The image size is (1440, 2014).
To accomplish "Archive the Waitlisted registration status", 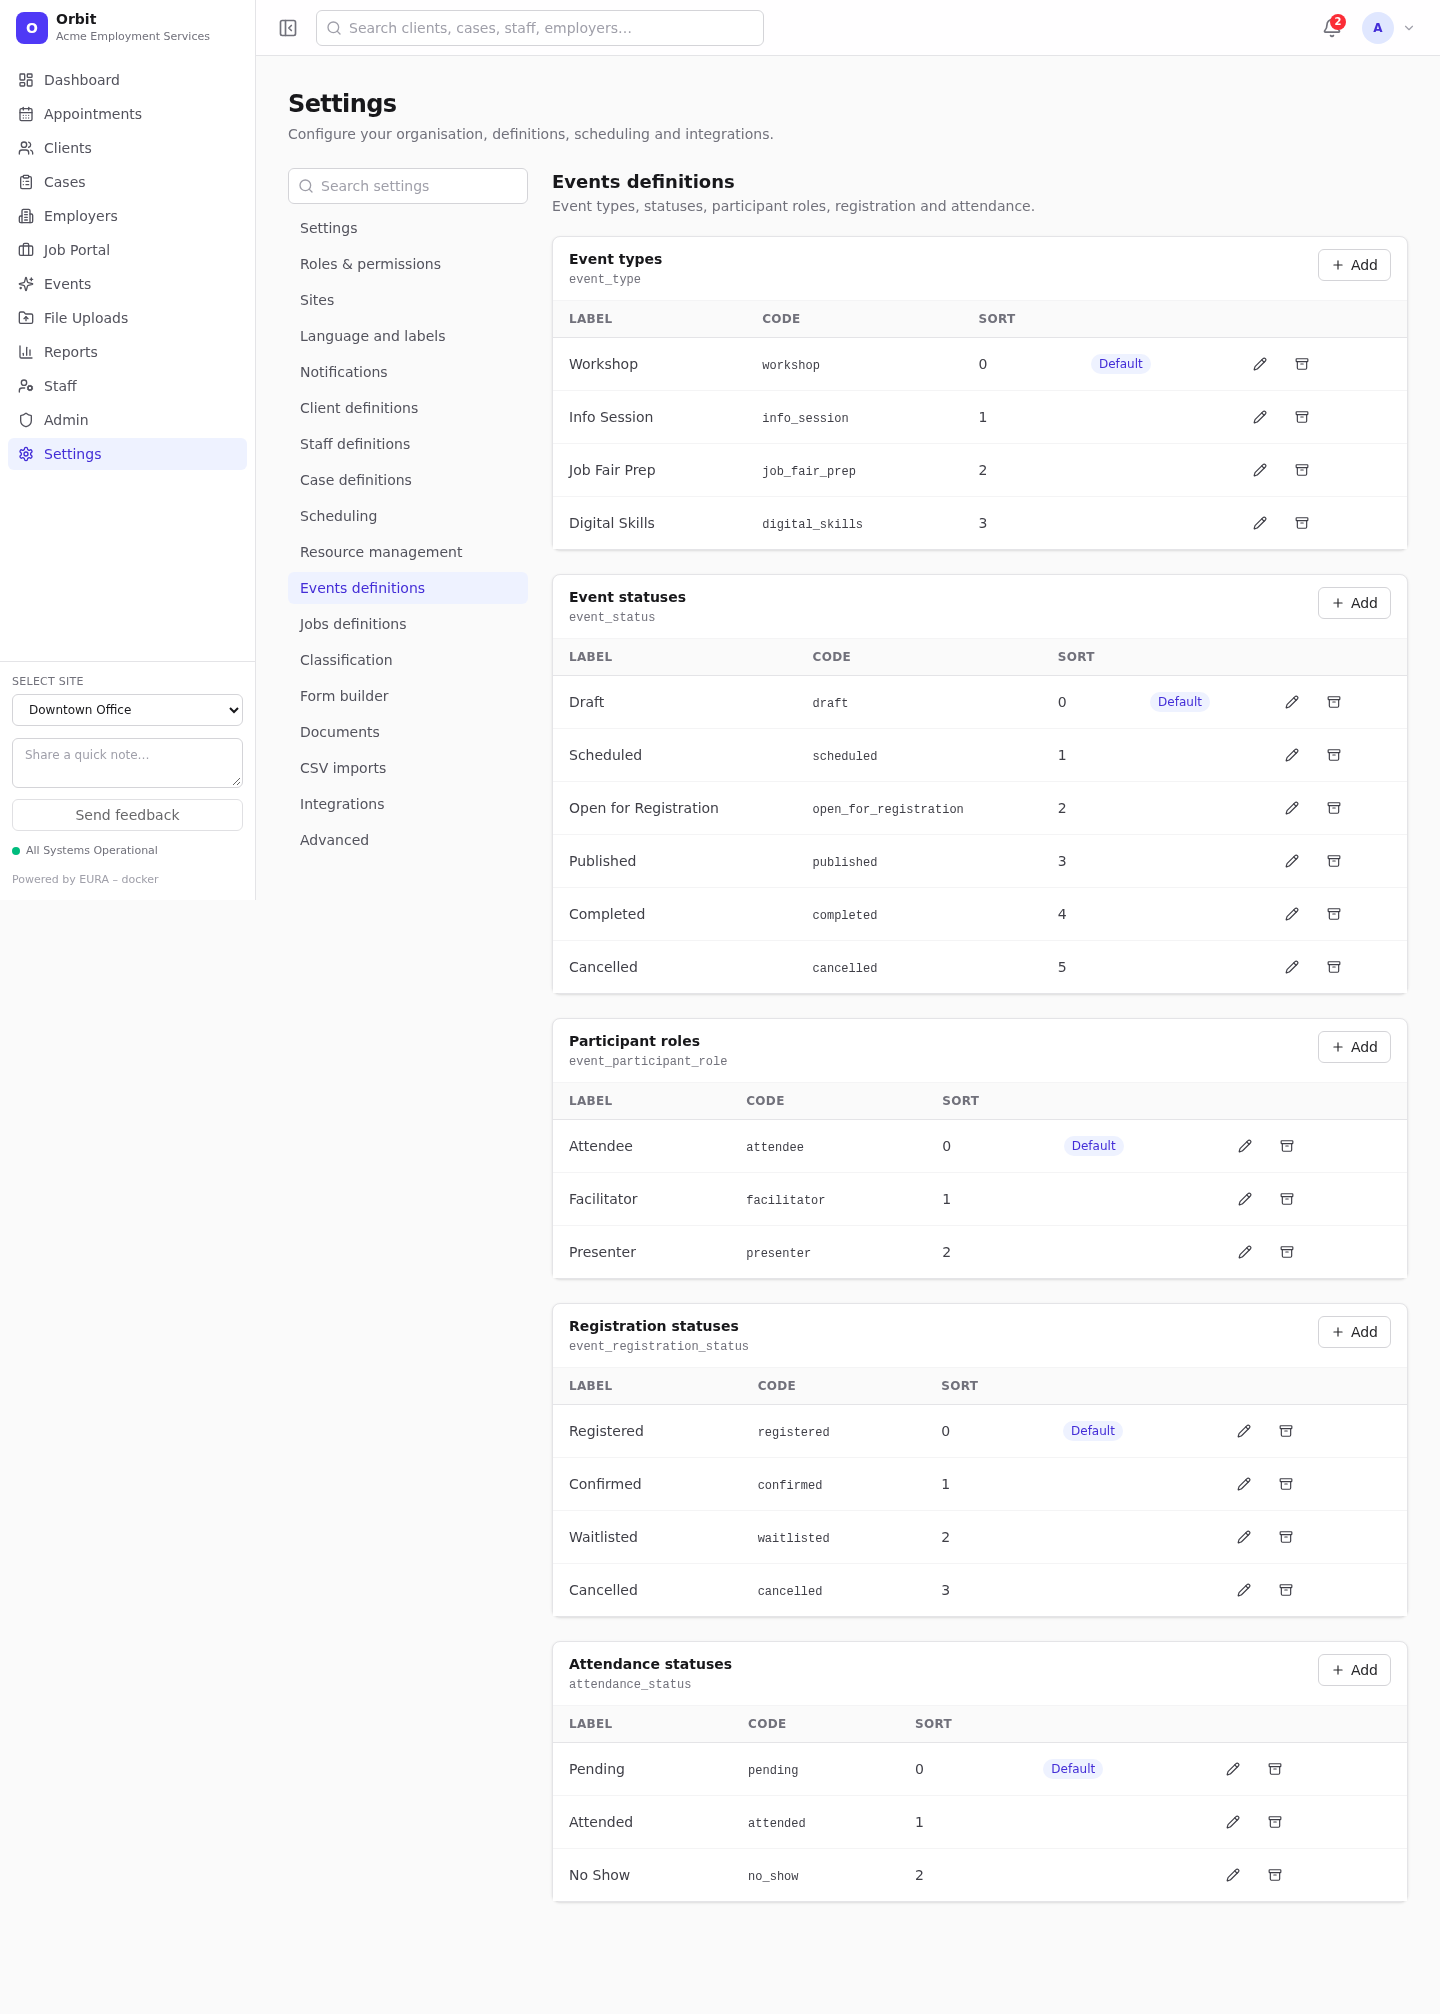I will (1286, 1537).
